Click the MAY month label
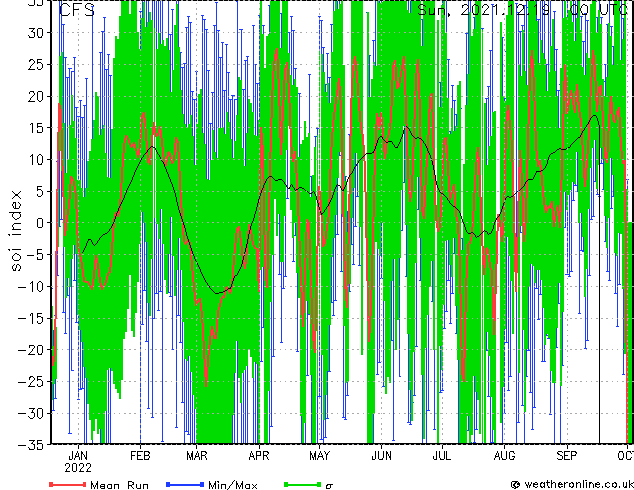This screenshot has width=634, height=490. point(319,456)
